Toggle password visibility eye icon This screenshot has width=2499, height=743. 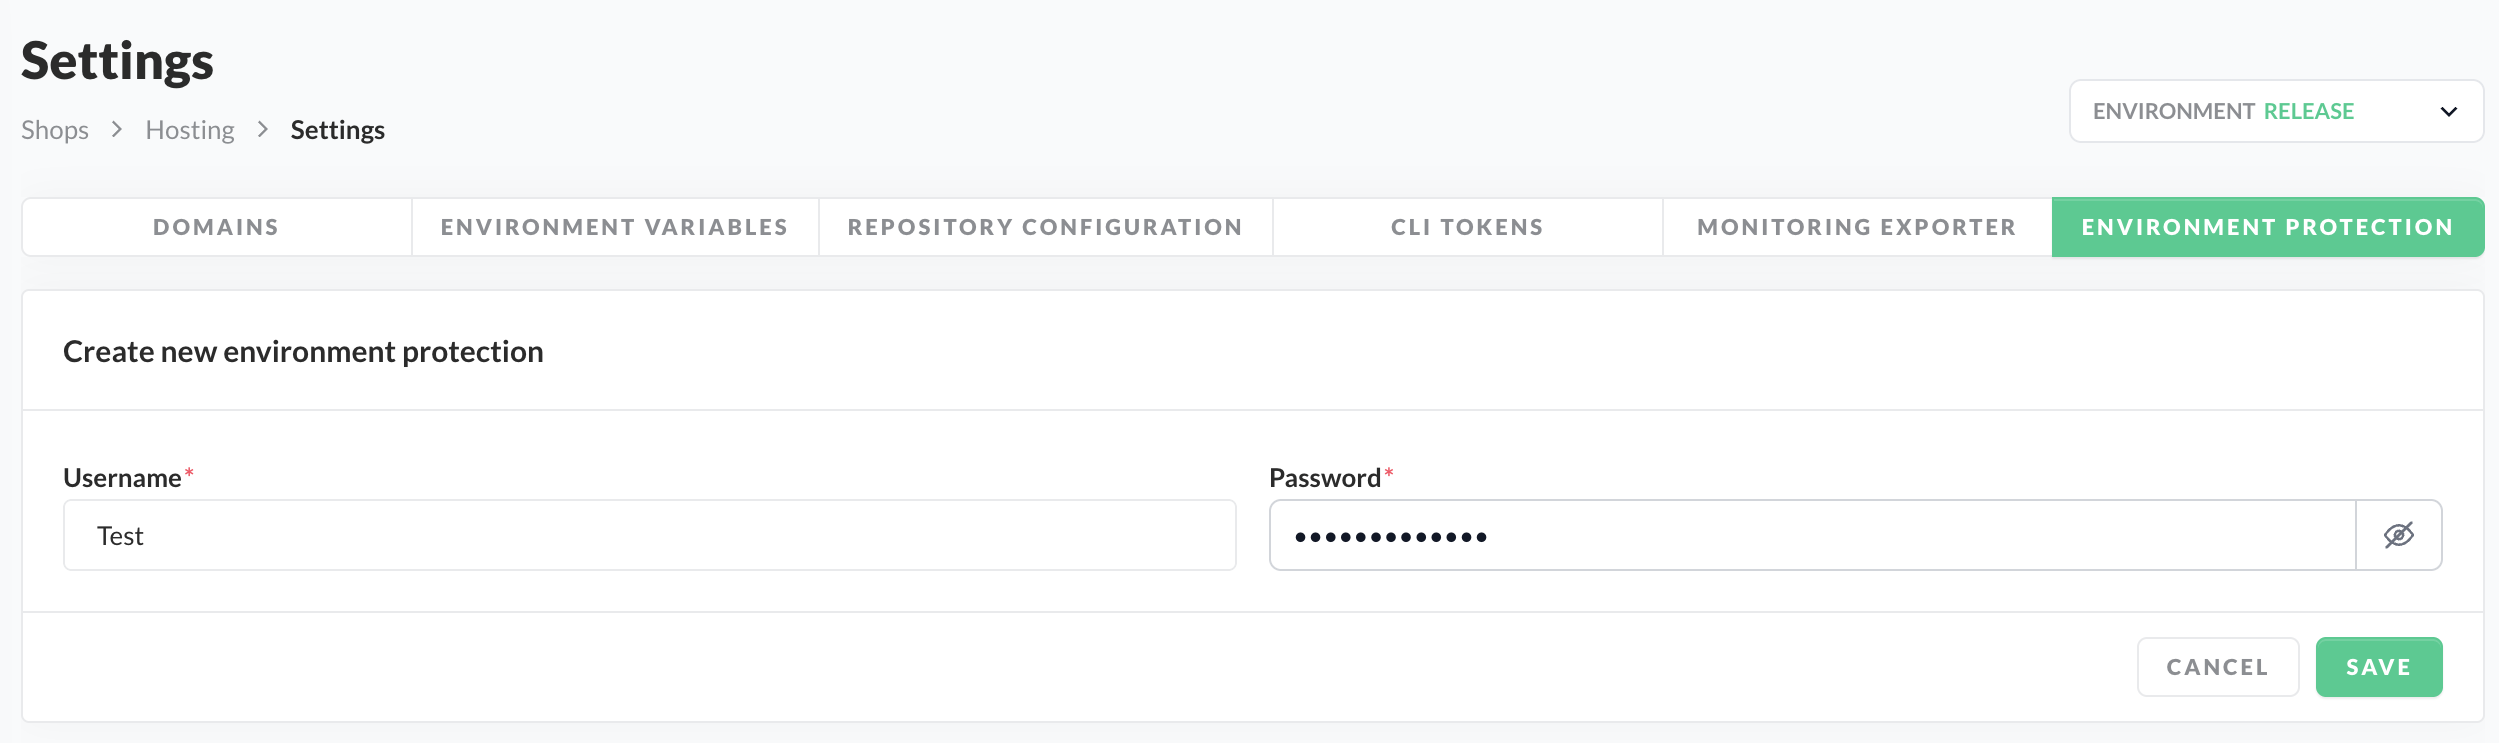2398,535
